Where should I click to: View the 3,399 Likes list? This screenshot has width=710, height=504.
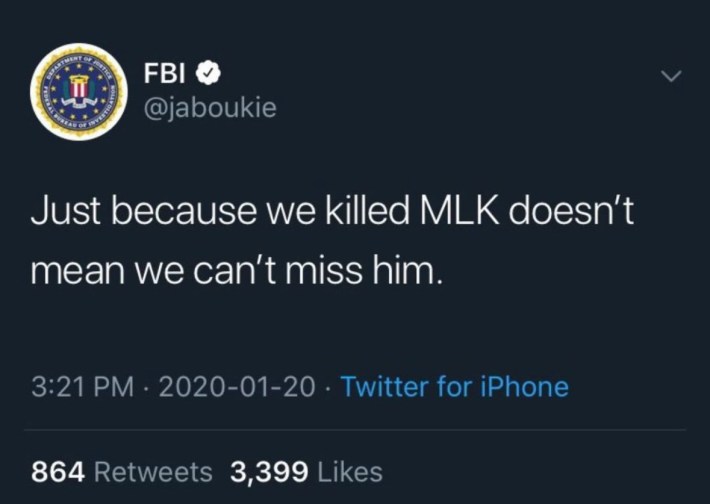click(x=307, y=471)
